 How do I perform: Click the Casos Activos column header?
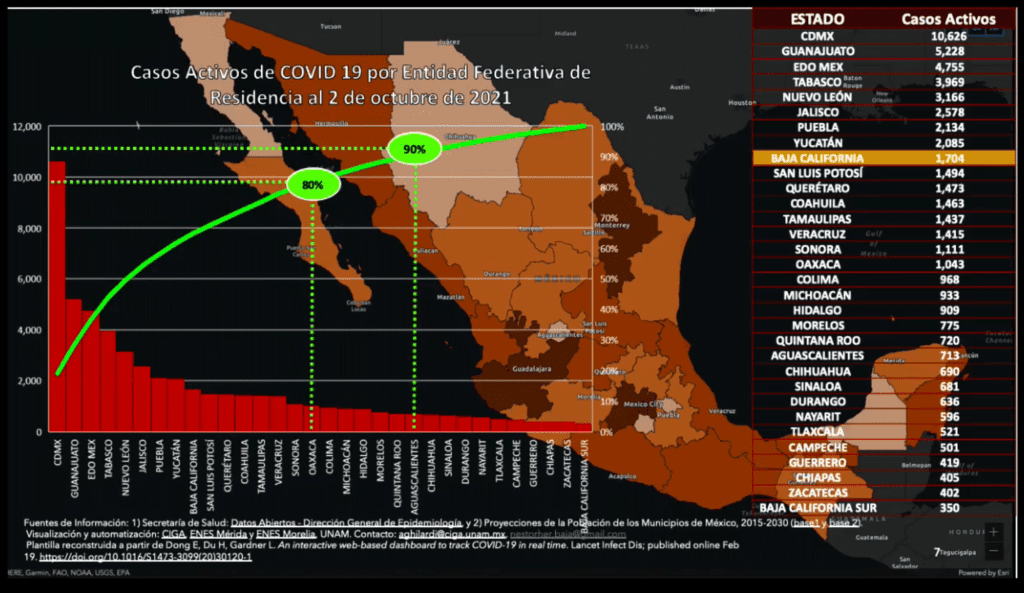tap(948, 19)
